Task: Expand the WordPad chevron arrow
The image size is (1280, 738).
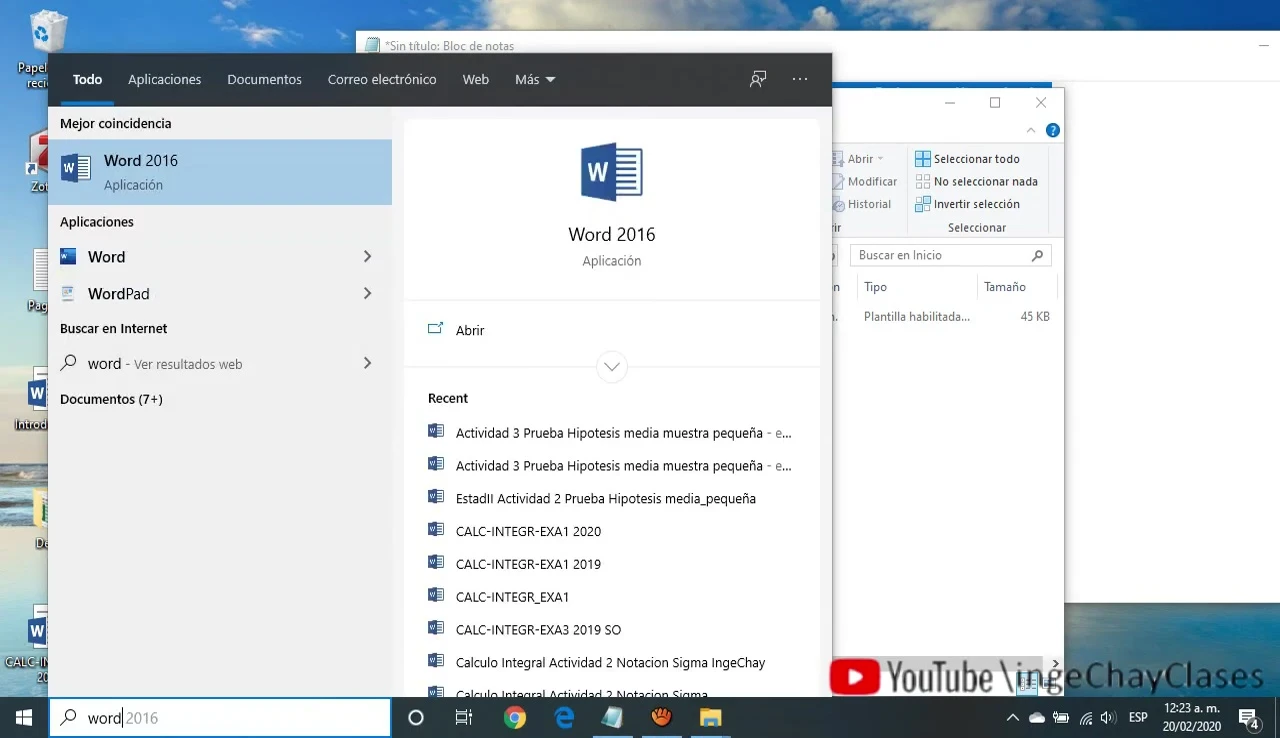Action: [367, 294]
